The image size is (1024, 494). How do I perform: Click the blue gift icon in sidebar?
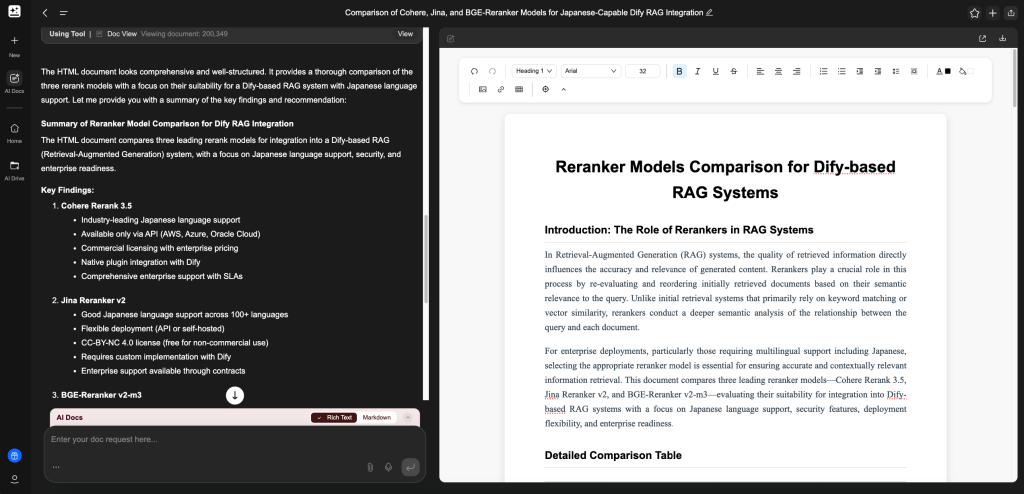click(x=14, y=455)
